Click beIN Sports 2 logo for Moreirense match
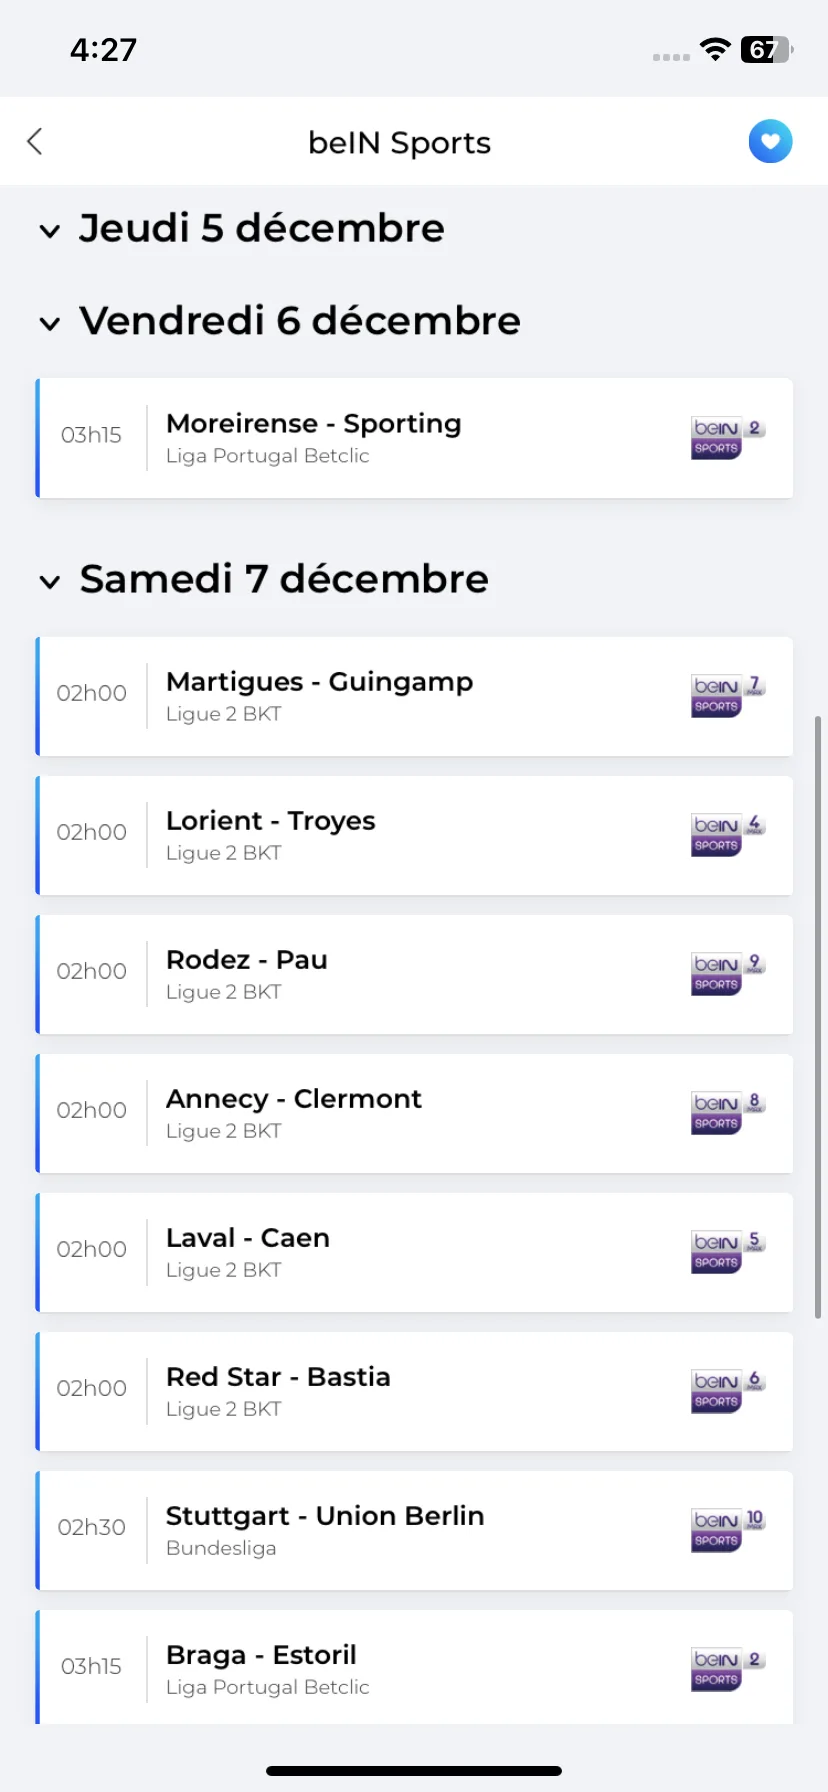This screenshot has width=828, height=1792. pyautogui.click(x=728, y=438)
